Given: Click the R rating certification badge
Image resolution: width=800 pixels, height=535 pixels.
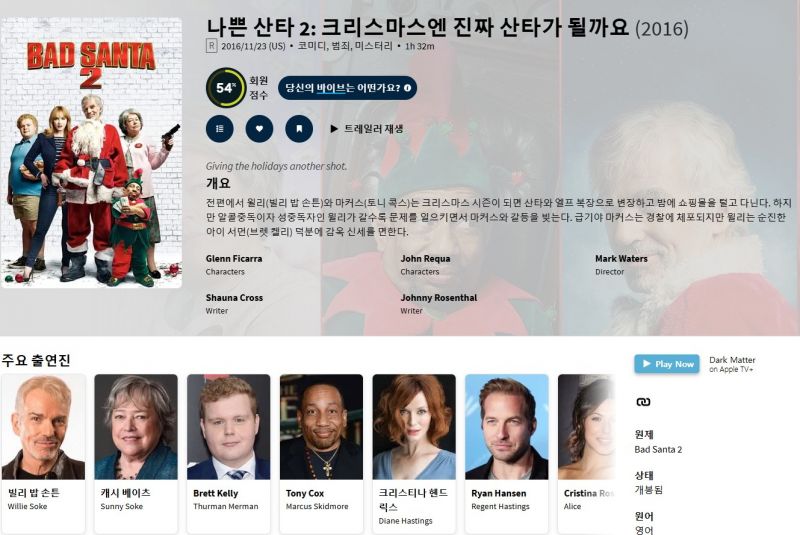Looking at the screenshot, I should click(211, 46).
